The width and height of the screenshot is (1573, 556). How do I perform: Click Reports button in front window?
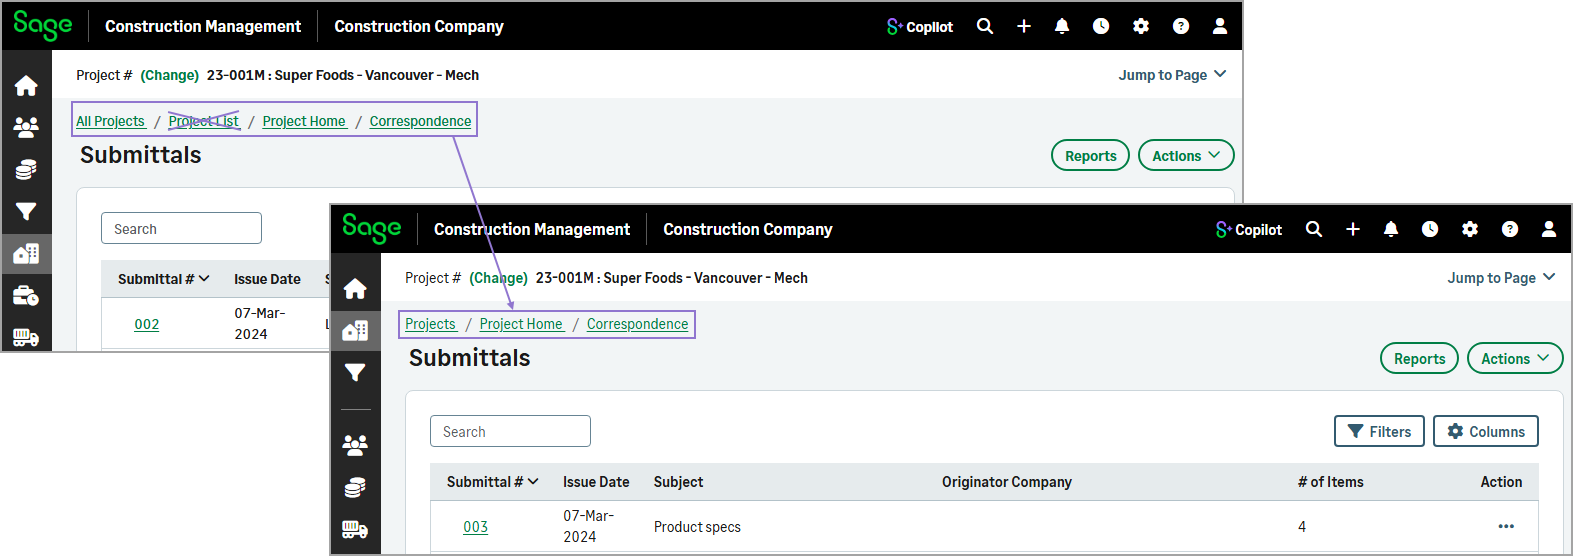[x=1419, y=359]
